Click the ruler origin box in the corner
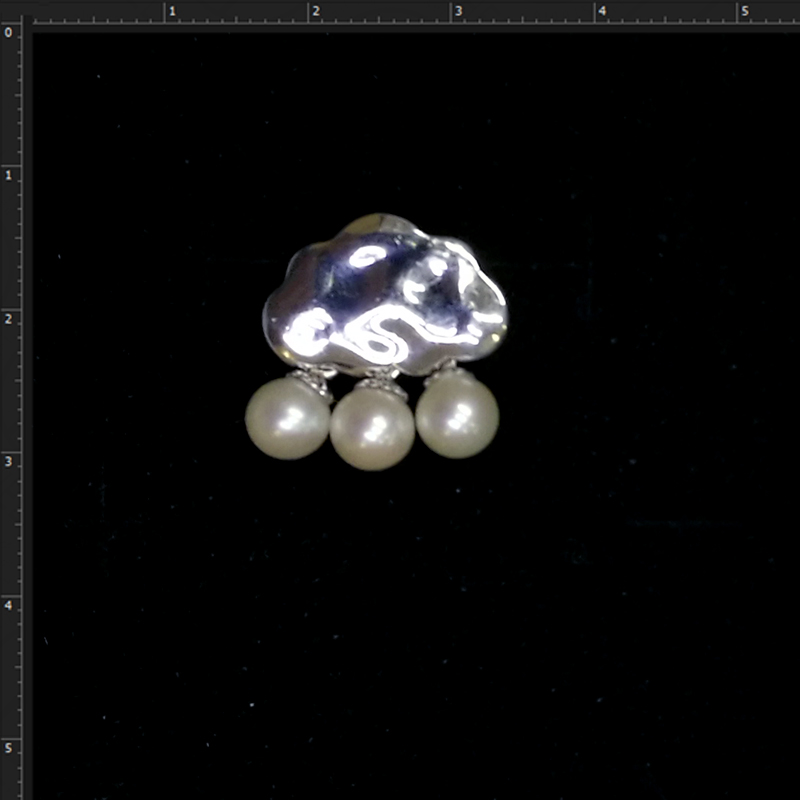The width and height of the screenshot is (800, 800). pyautogui.click(x=11, y=11)
